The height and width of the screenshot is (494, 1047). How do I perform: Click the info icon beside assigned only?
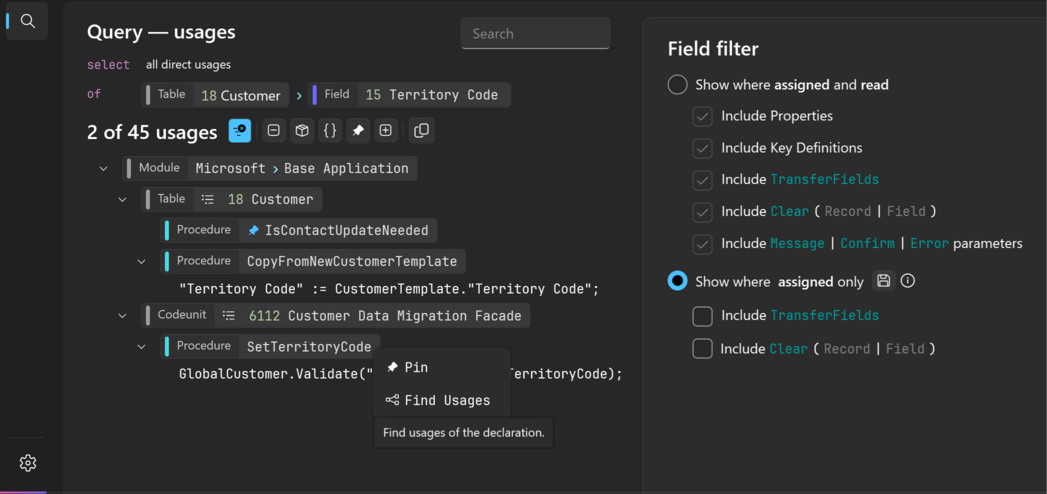coord(907,281)
